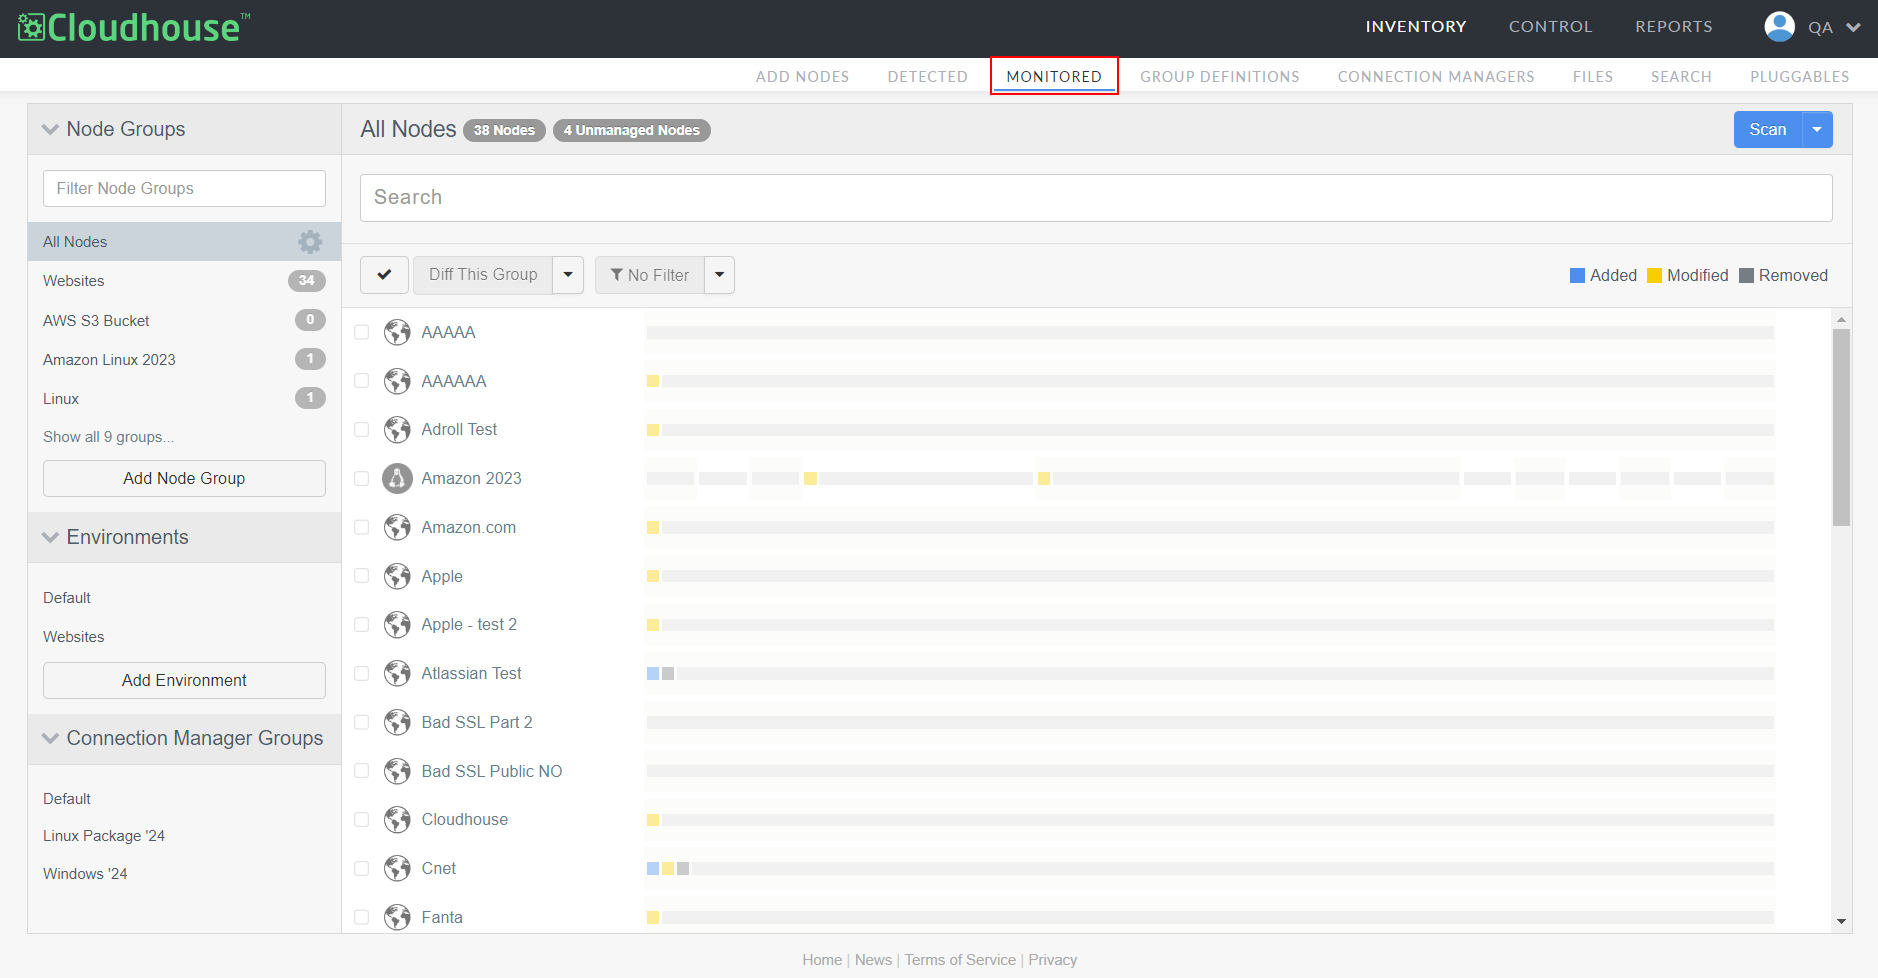Screen dimensions: 1878x978
Task: Click the Filter Node Groups field
Action: coord(184,188)
